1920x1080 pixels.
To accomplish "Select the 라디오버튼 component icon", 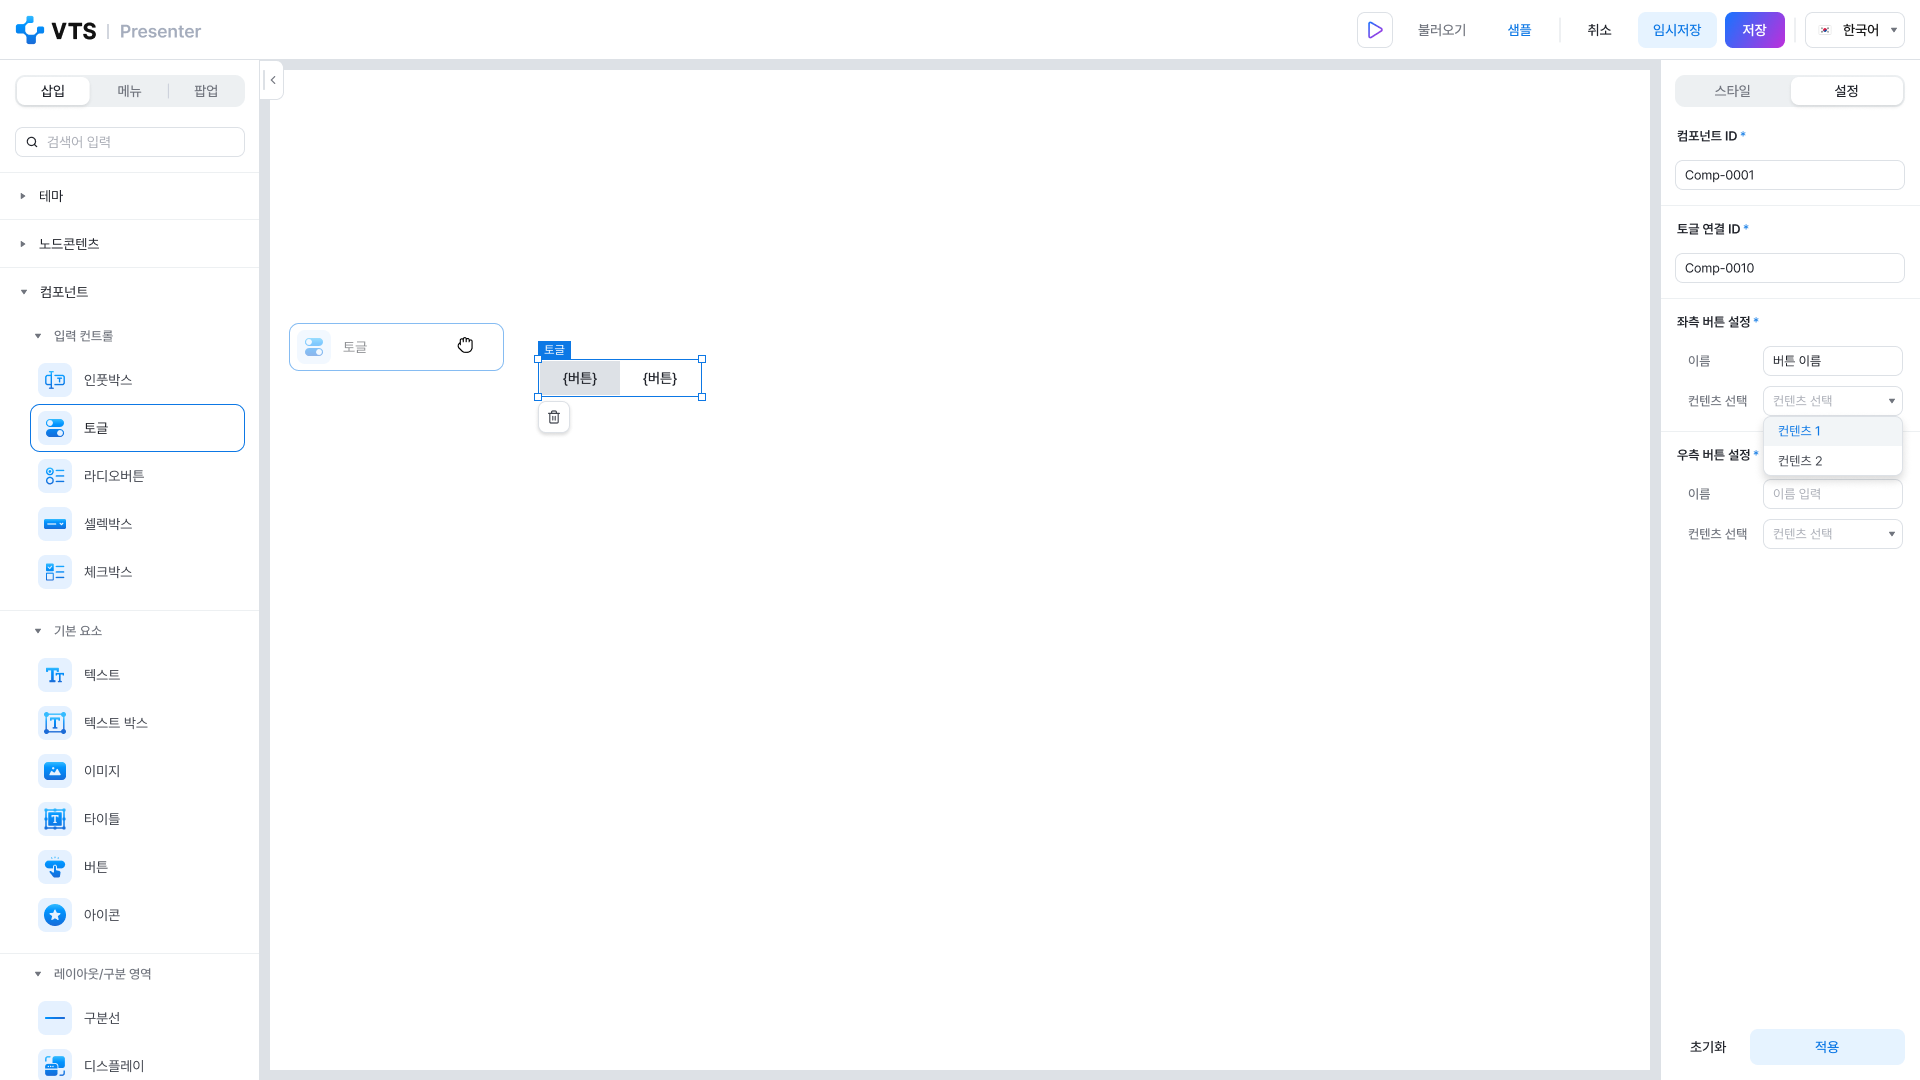I will click(x=55, y=476).
